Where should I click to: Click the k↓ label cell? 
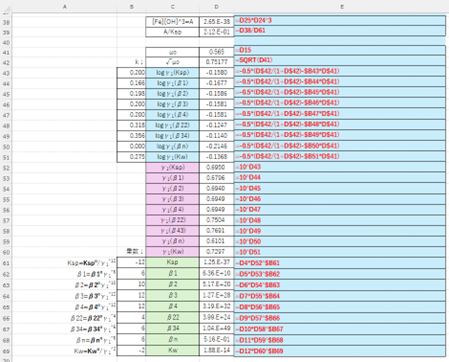pos(131,62)
